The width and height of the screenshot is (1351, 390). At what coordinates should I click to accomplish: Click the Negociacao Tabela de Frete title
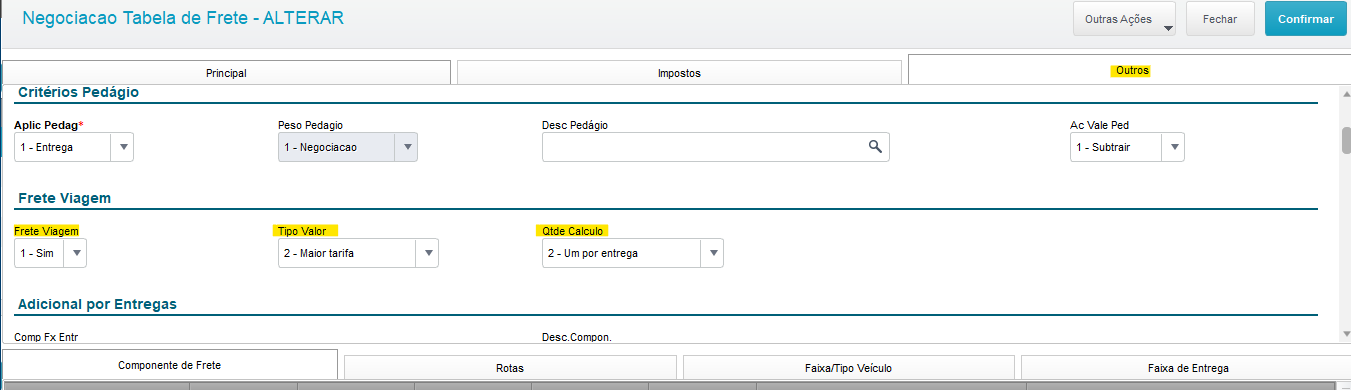click(x=183, y=18)
